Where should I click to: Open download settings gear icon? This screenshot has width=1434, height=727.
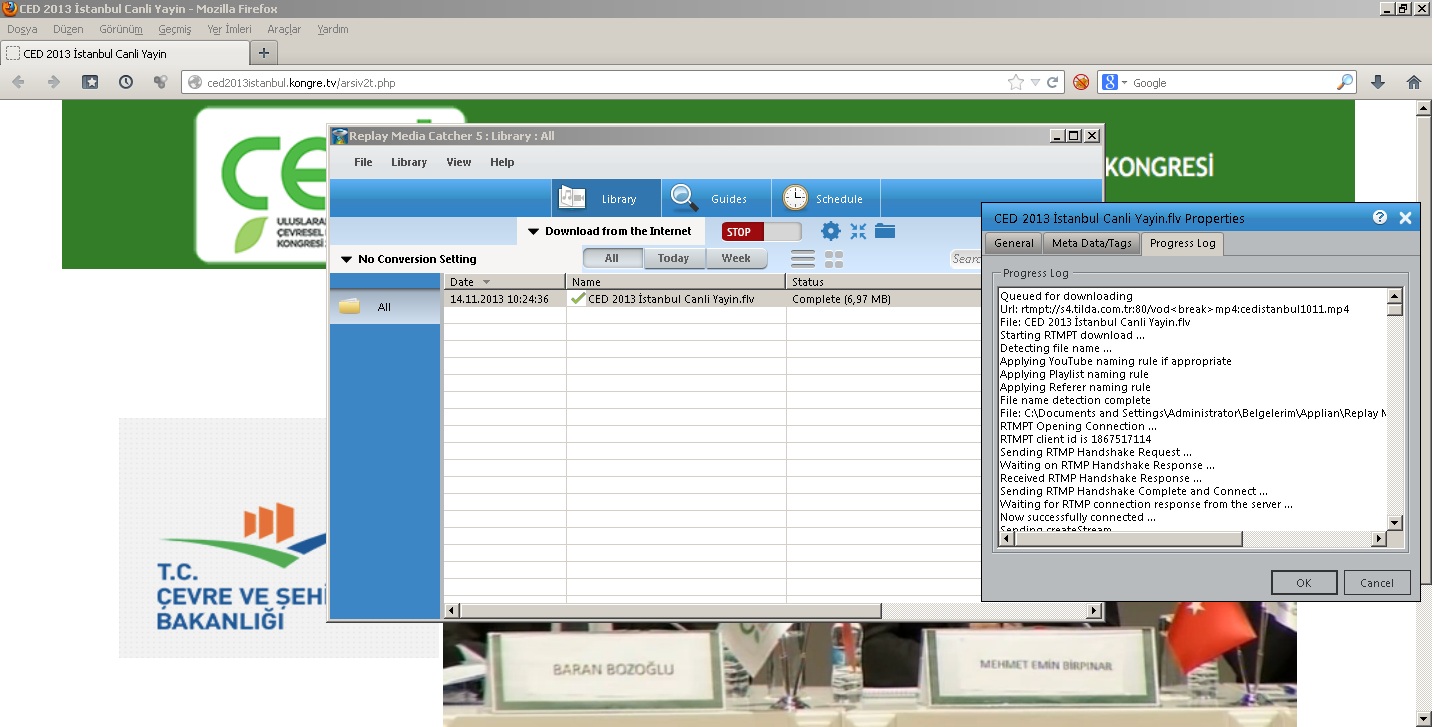tap(831, 231)
